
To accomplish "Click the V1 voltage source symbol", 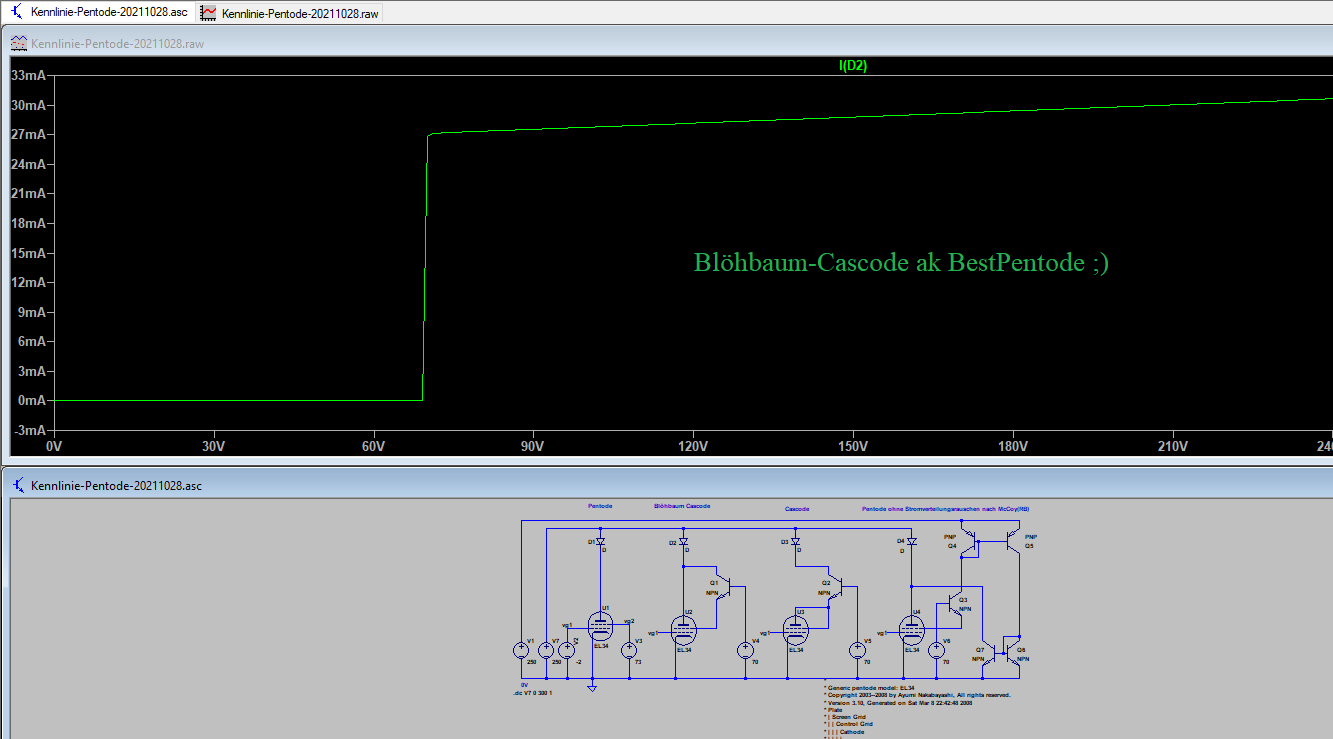I will [x=520, y=650].
